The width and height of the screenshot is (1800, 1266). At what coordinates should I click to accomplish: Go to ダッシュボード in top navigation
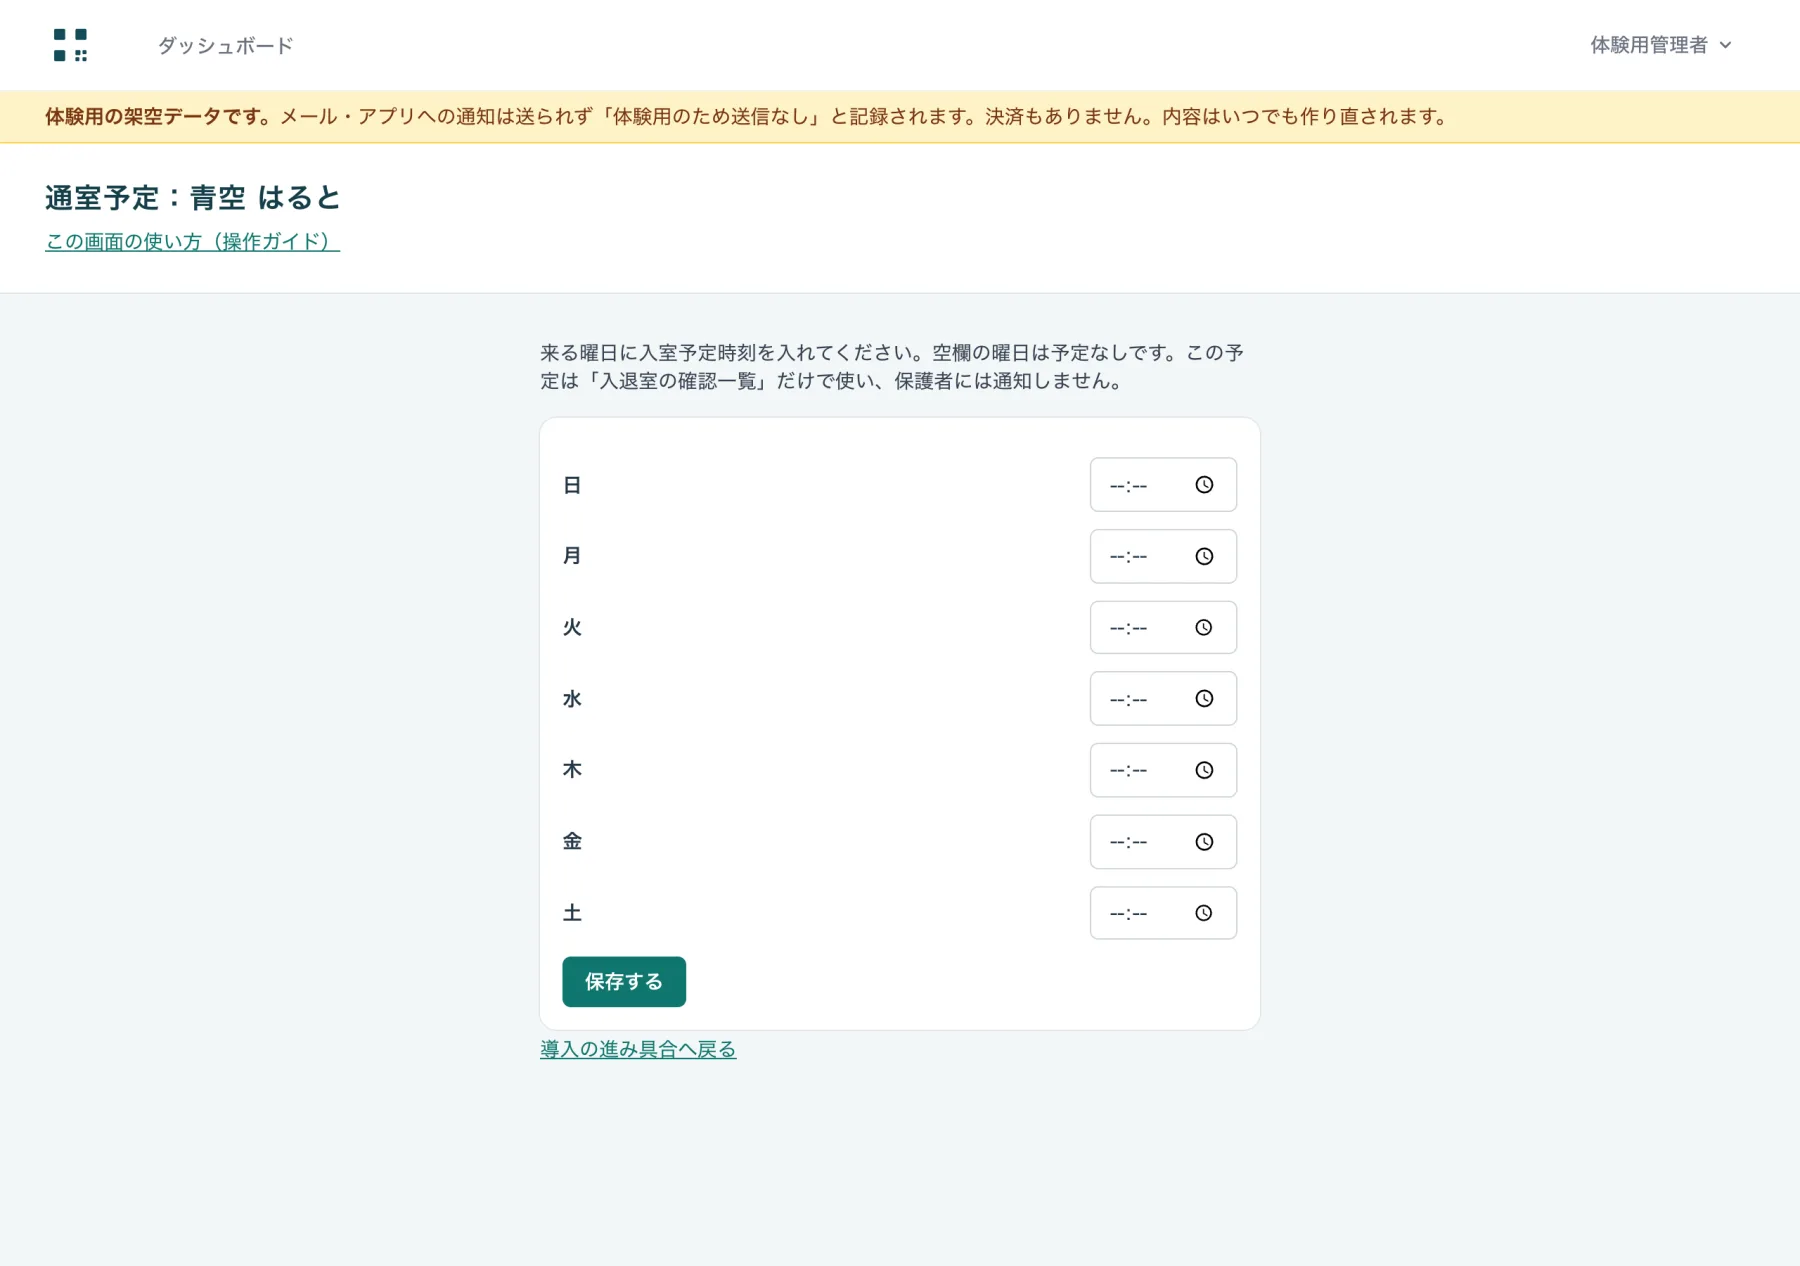point(225,45)
